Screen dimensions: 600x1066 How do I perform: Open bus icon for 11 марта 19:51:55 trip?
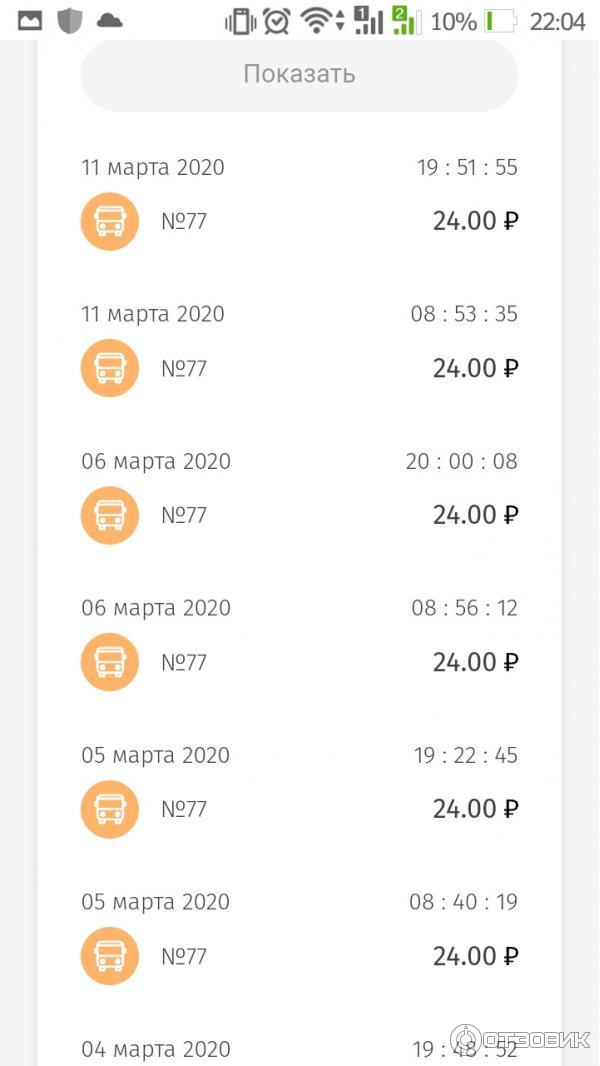pyautogui.click(x=110, y=222)
